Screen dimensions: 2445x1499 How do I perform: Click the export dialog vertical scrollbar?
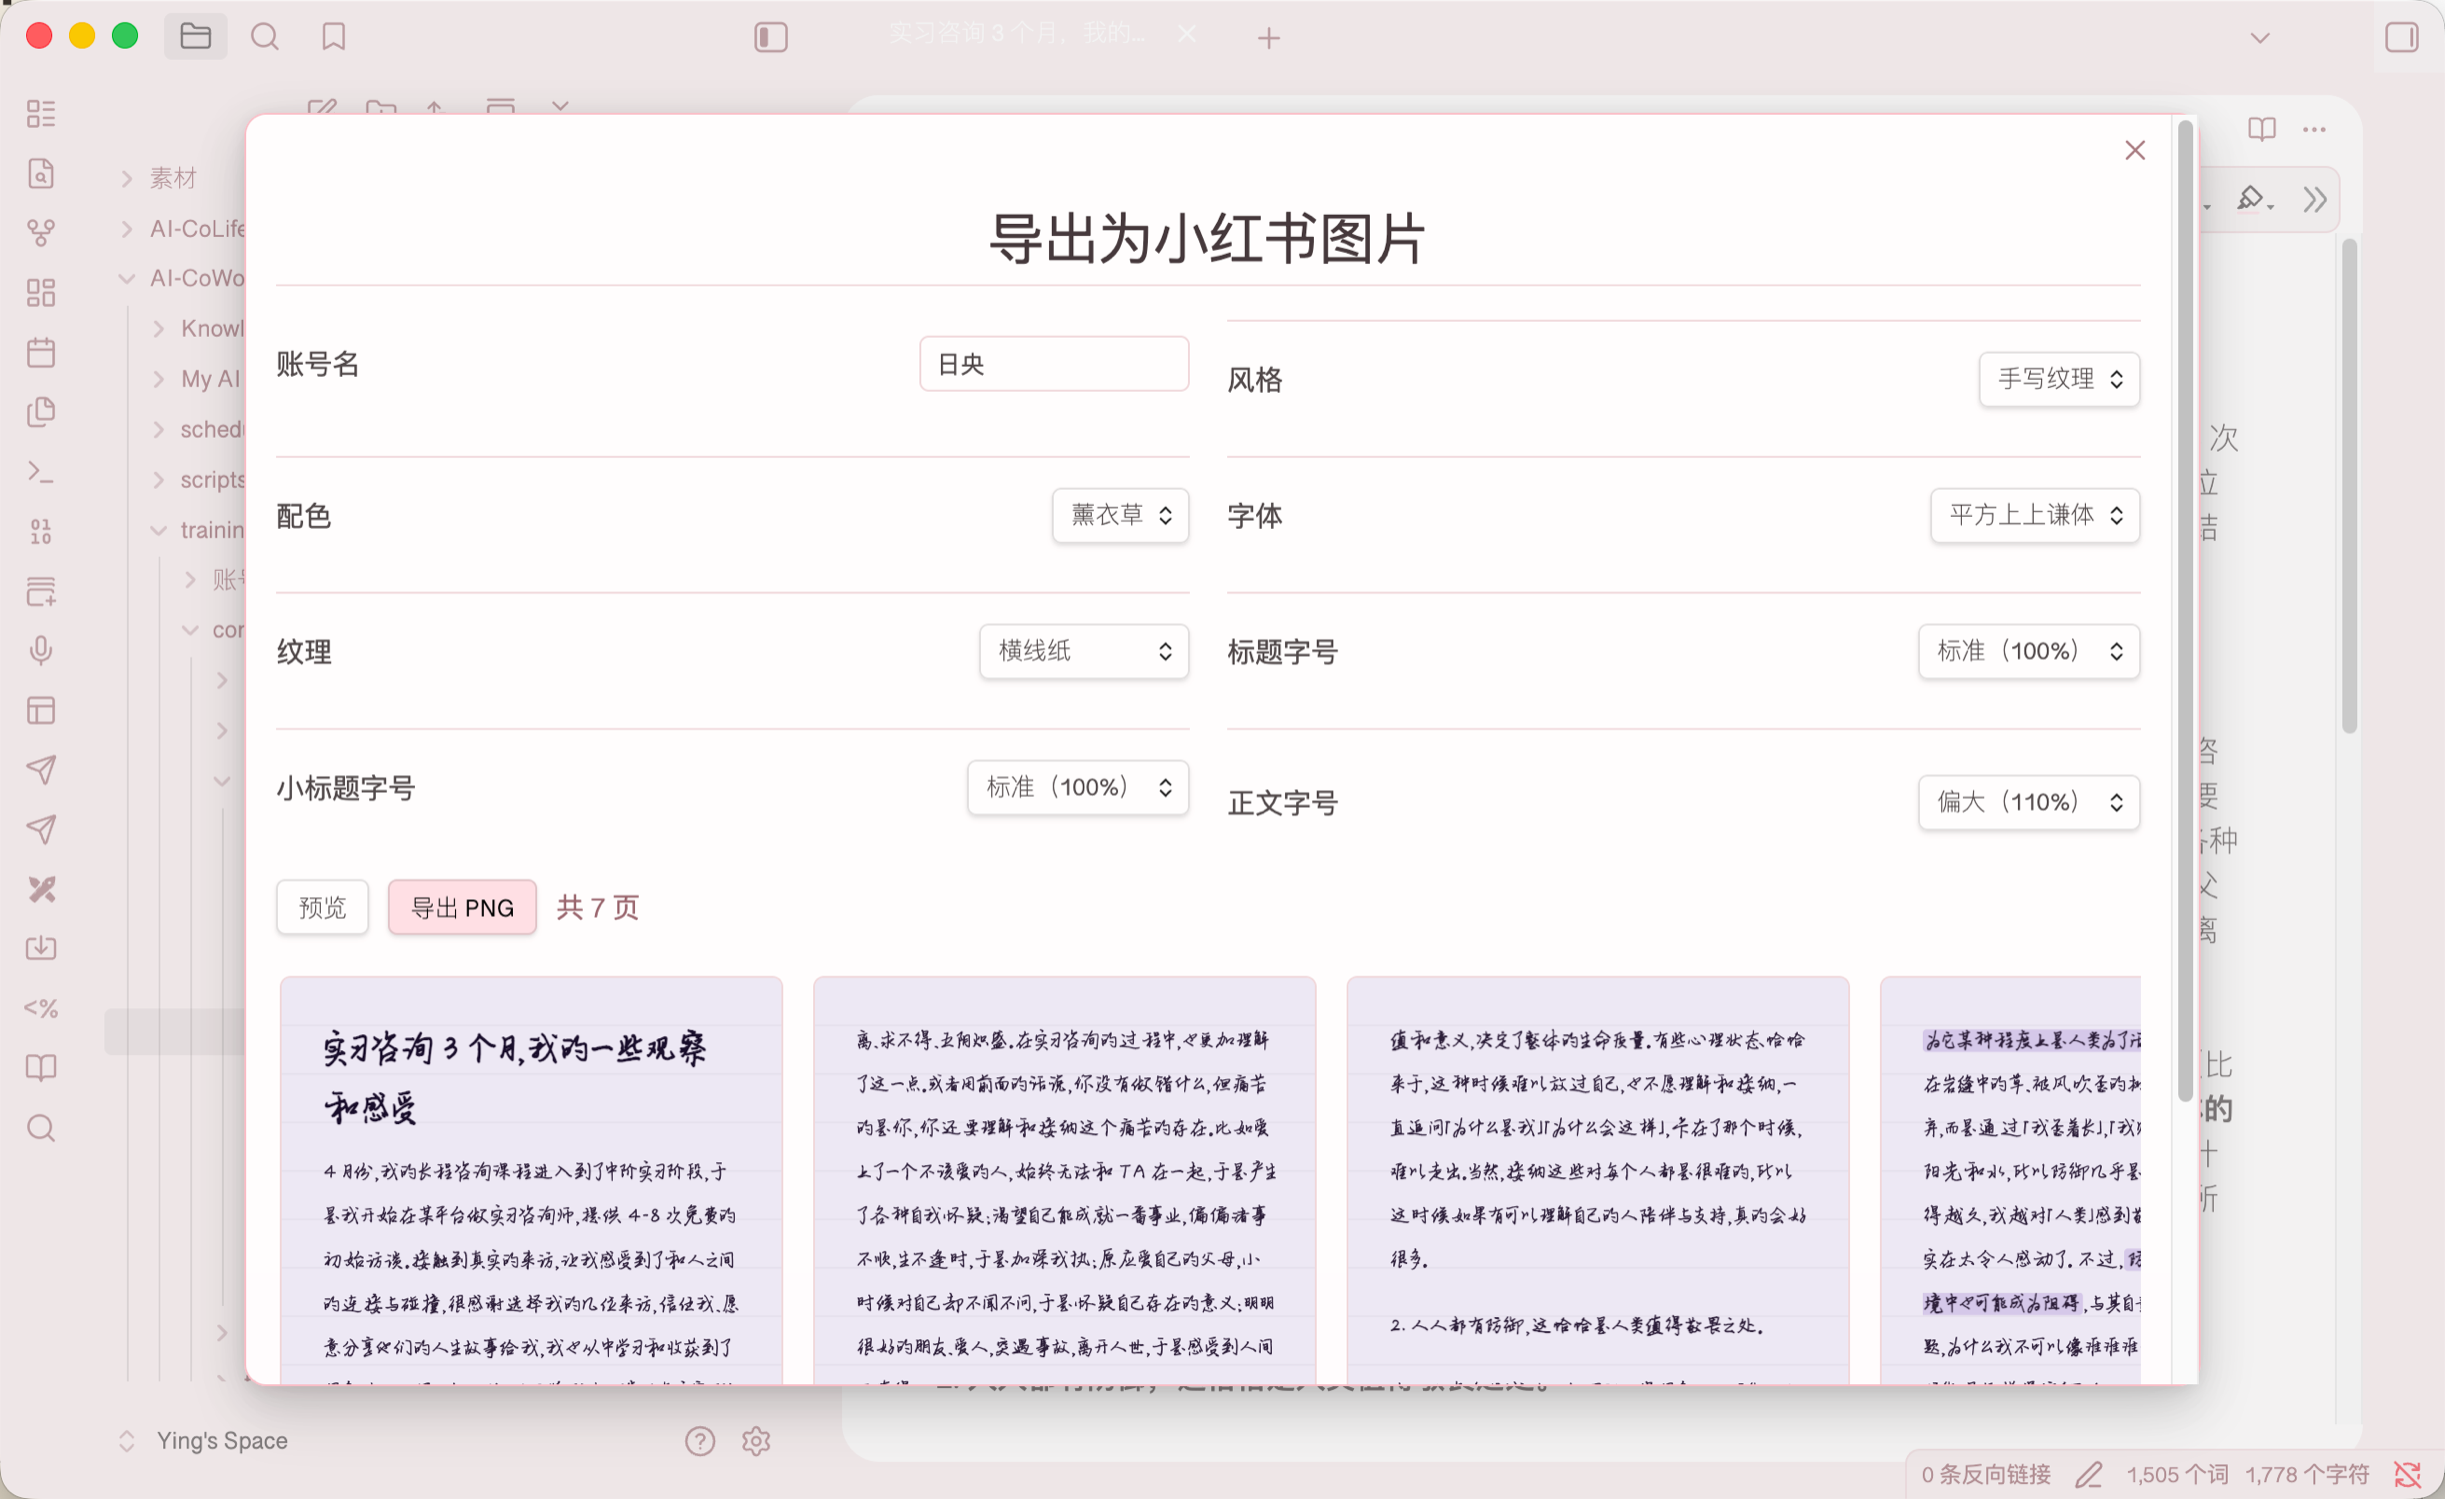(2185, 610)
